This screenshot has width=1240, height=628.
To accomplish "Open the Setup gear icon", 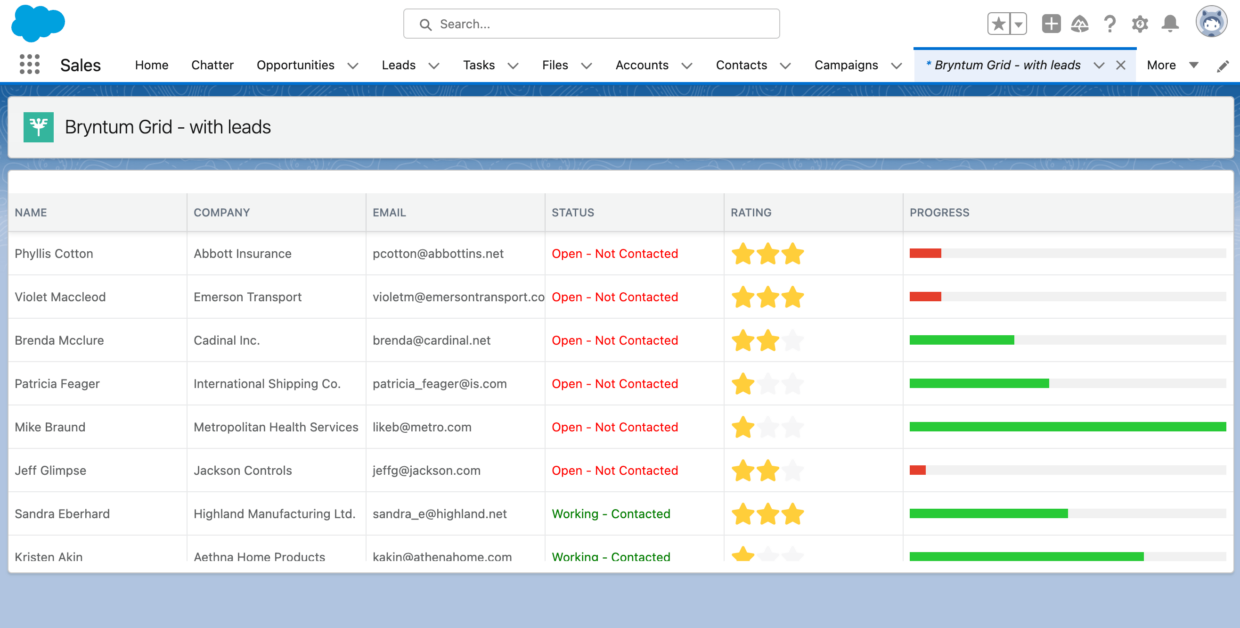I will [1140, 24].
